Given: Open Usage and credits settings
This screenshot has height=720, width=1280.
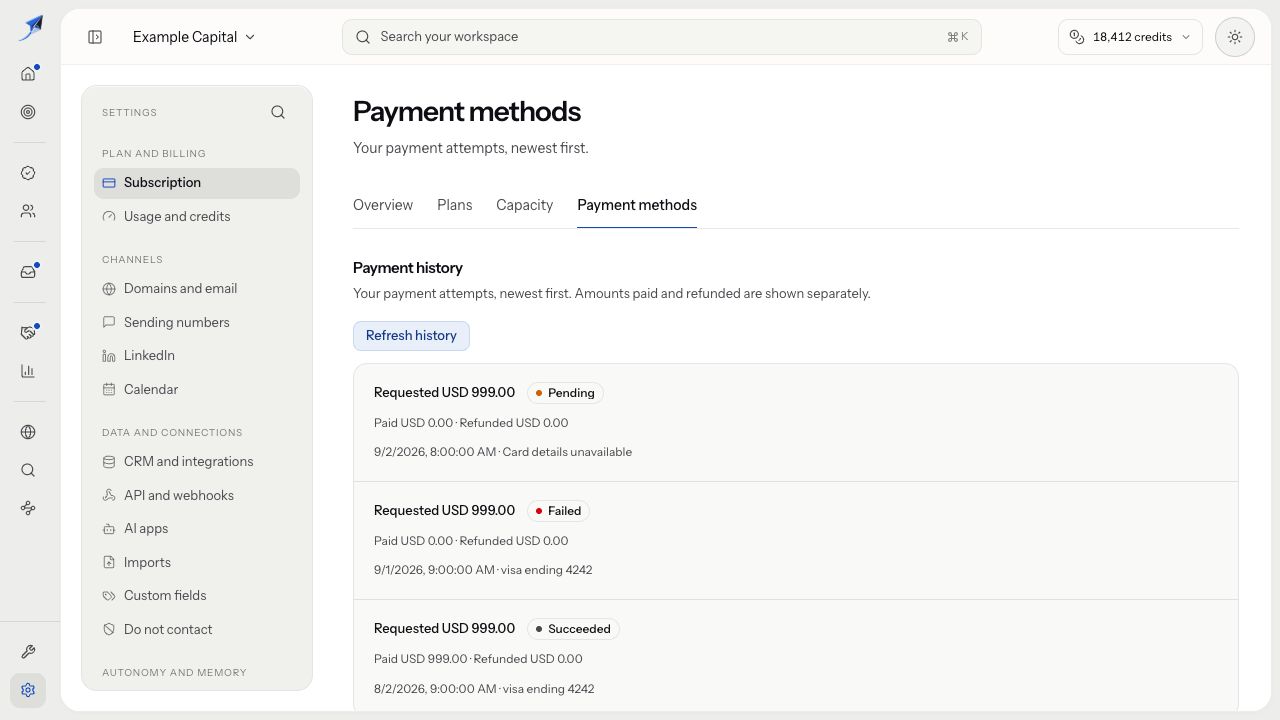Looking at the screenshot, I should 197,217.
